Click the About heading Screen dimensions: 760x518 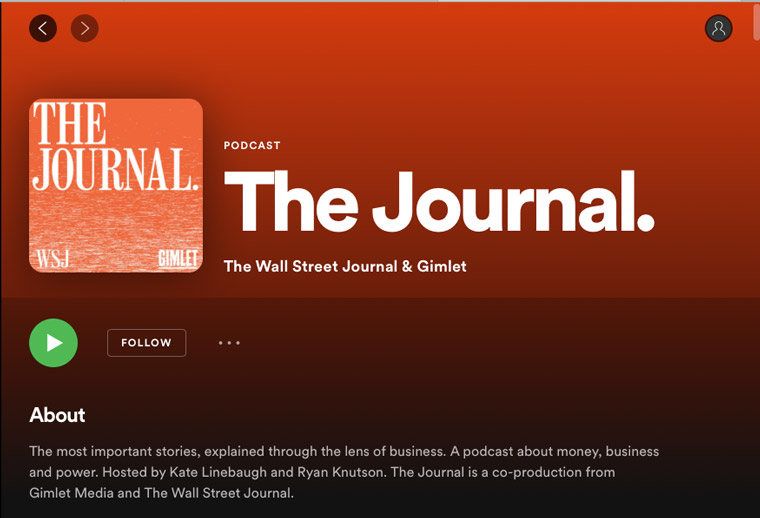coord(57,415)
